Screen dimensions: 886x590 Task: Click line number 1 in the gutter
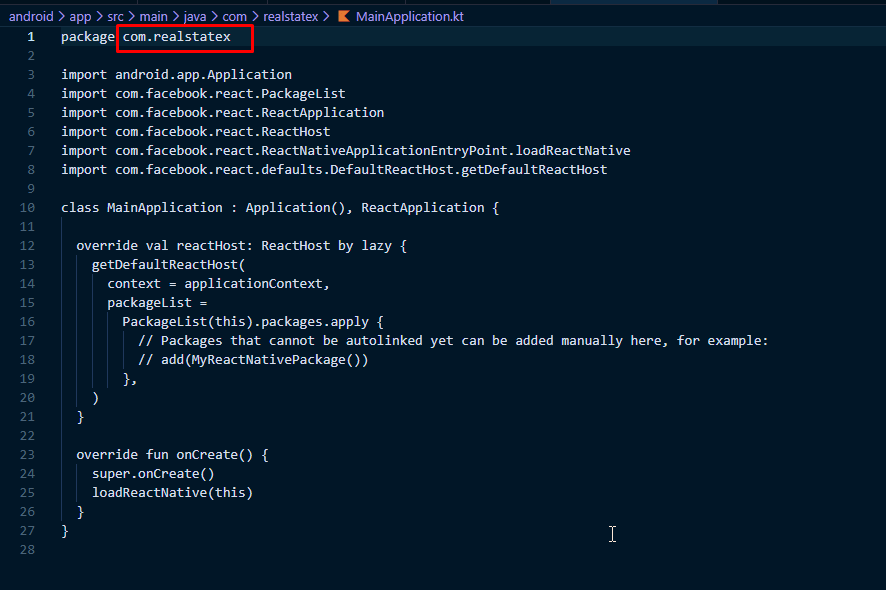(x=31, y=37)
